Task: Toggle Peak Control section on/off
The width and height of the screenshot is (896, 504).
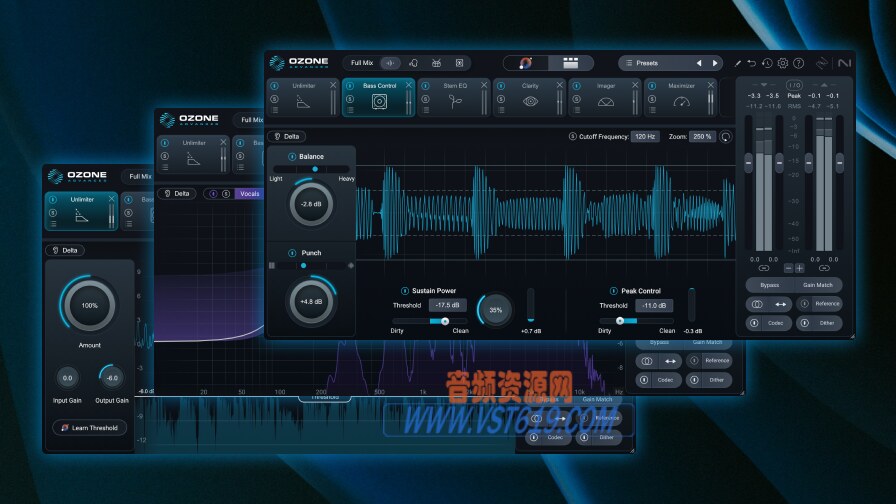Action: [613, 291]
